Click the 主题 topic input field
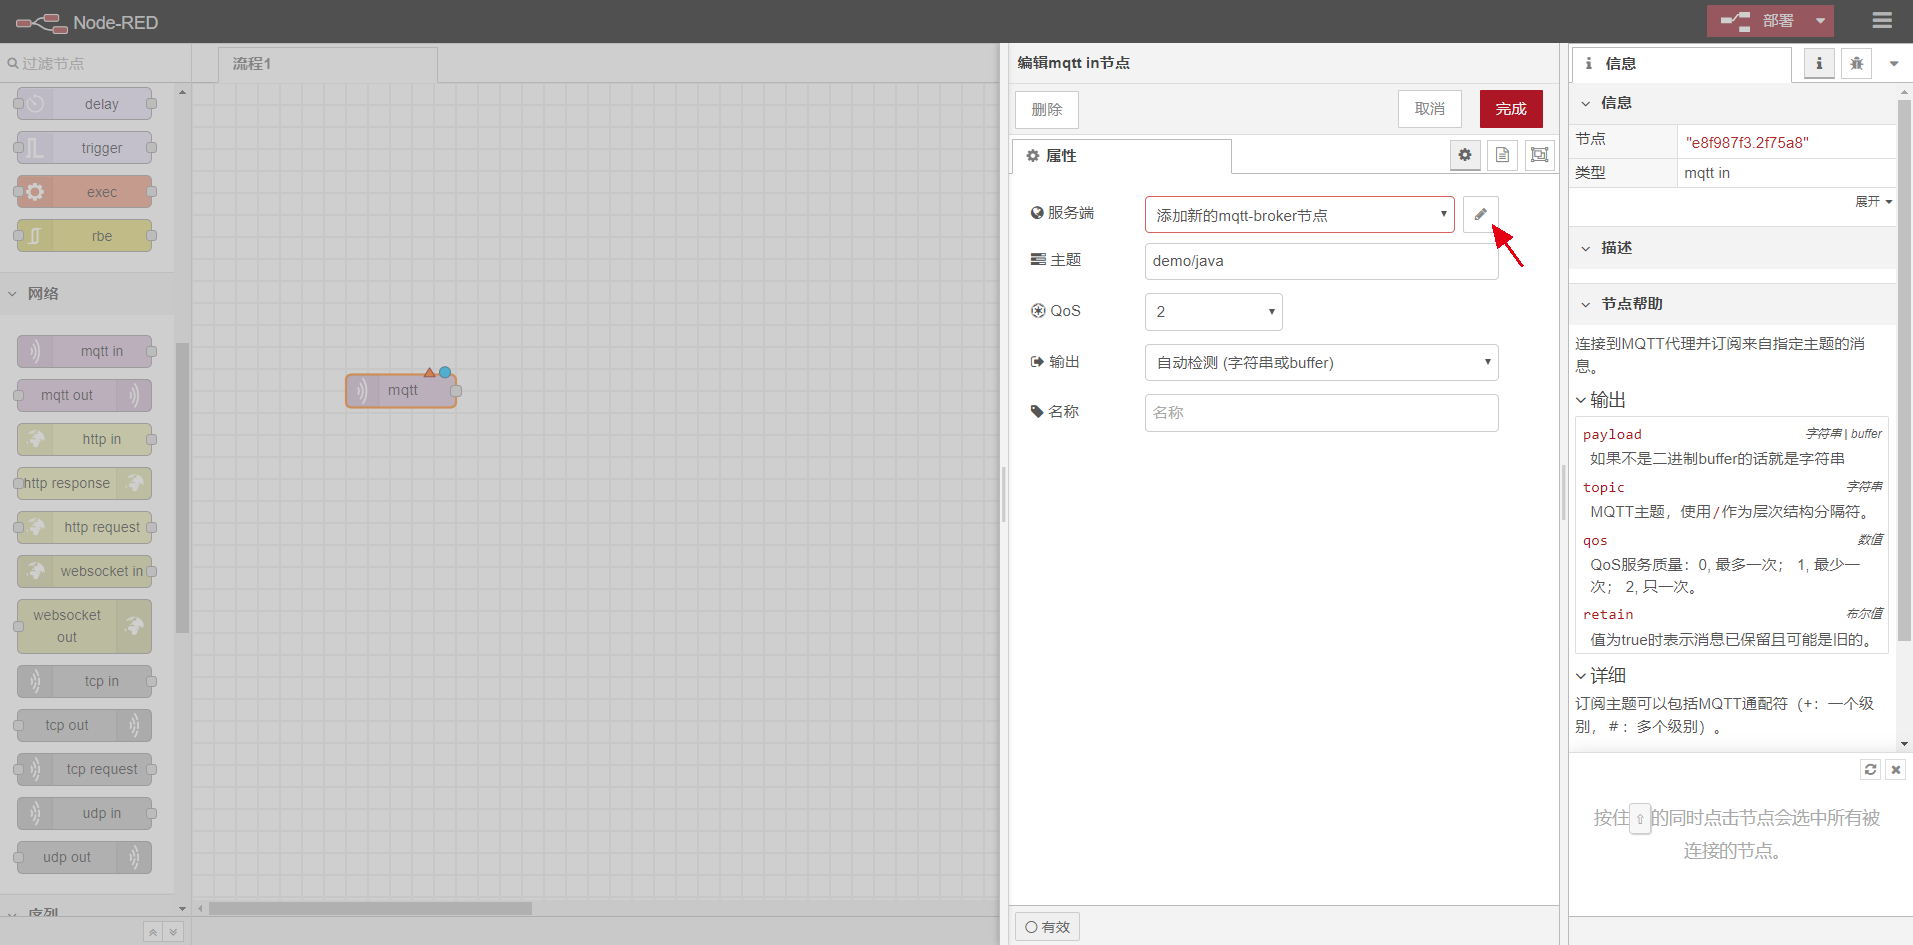This screenshot has height=945, width=1913. pyautogui.click(x=1321, y=261)
